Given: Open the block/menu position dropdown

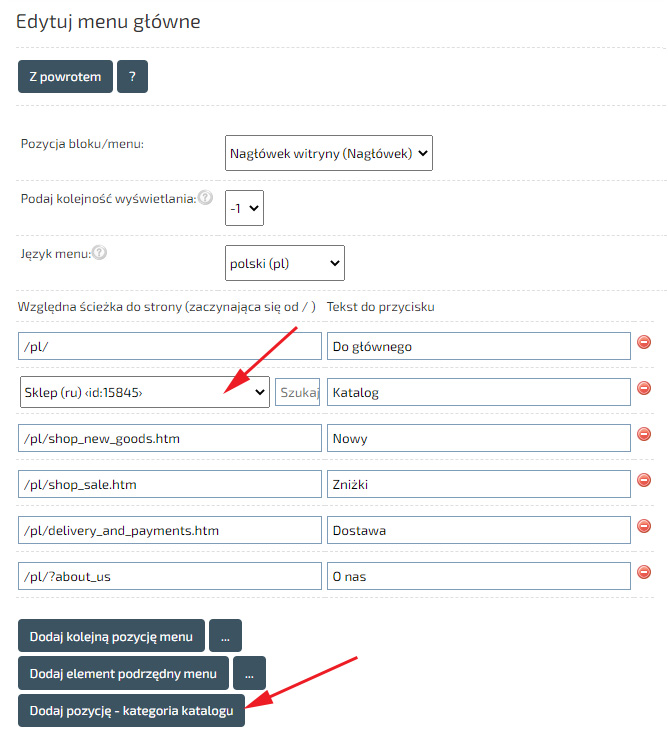Looking at the screenshot, I should pyautogui.click(x=329, y=154).
